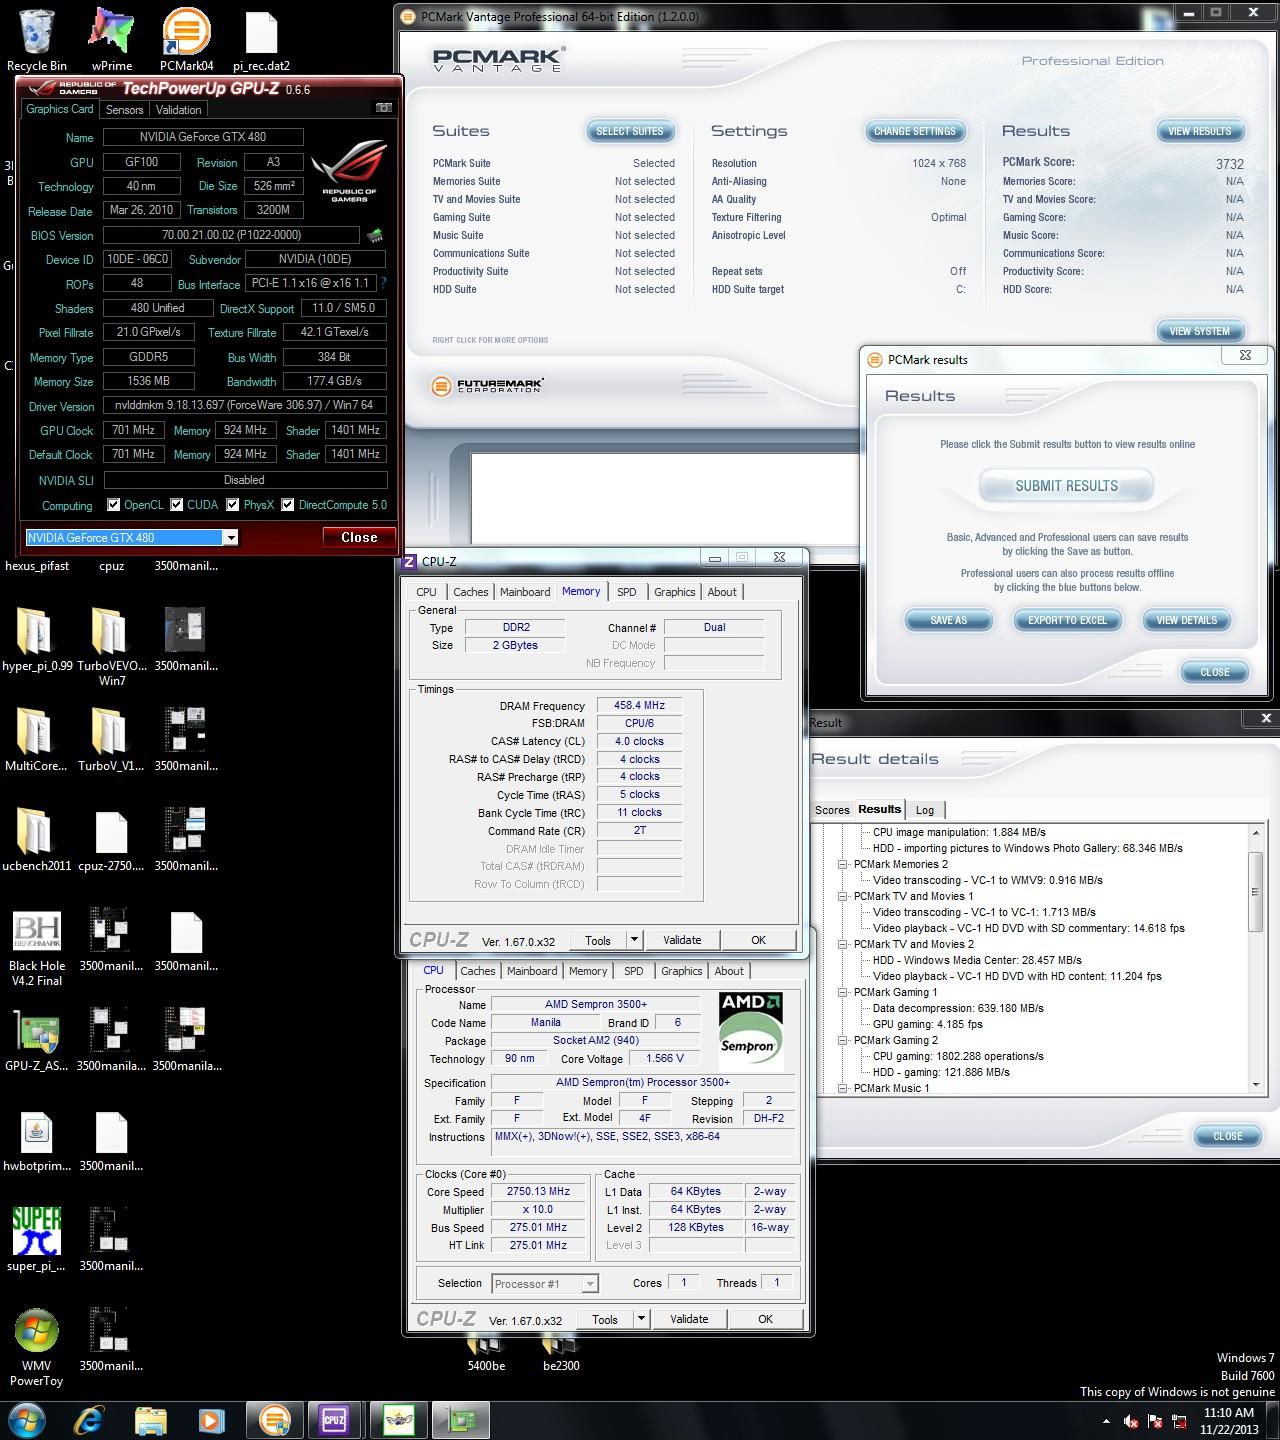Switch to CPU-Z taskbar button
Screen dimensions: 1280x1440
pos(333,1420)
